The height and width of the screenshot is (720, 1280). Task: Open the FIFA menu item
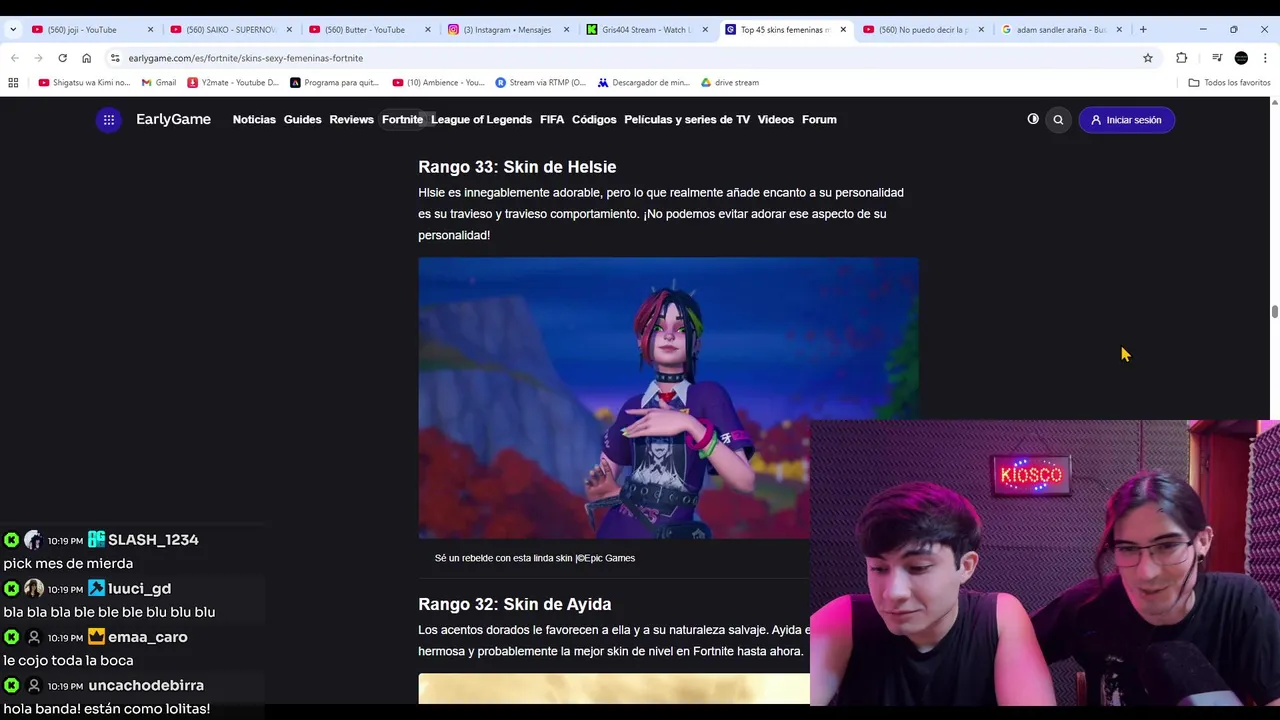tap(552, 119)
